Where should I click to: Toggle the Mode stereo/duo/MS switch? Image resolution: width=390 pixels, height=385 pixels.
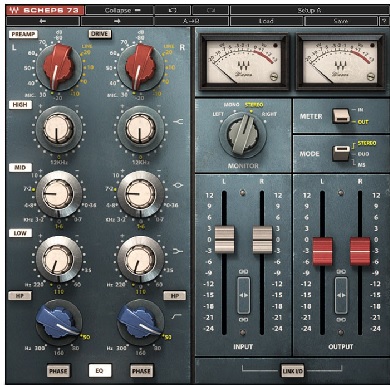pos(341,153)
